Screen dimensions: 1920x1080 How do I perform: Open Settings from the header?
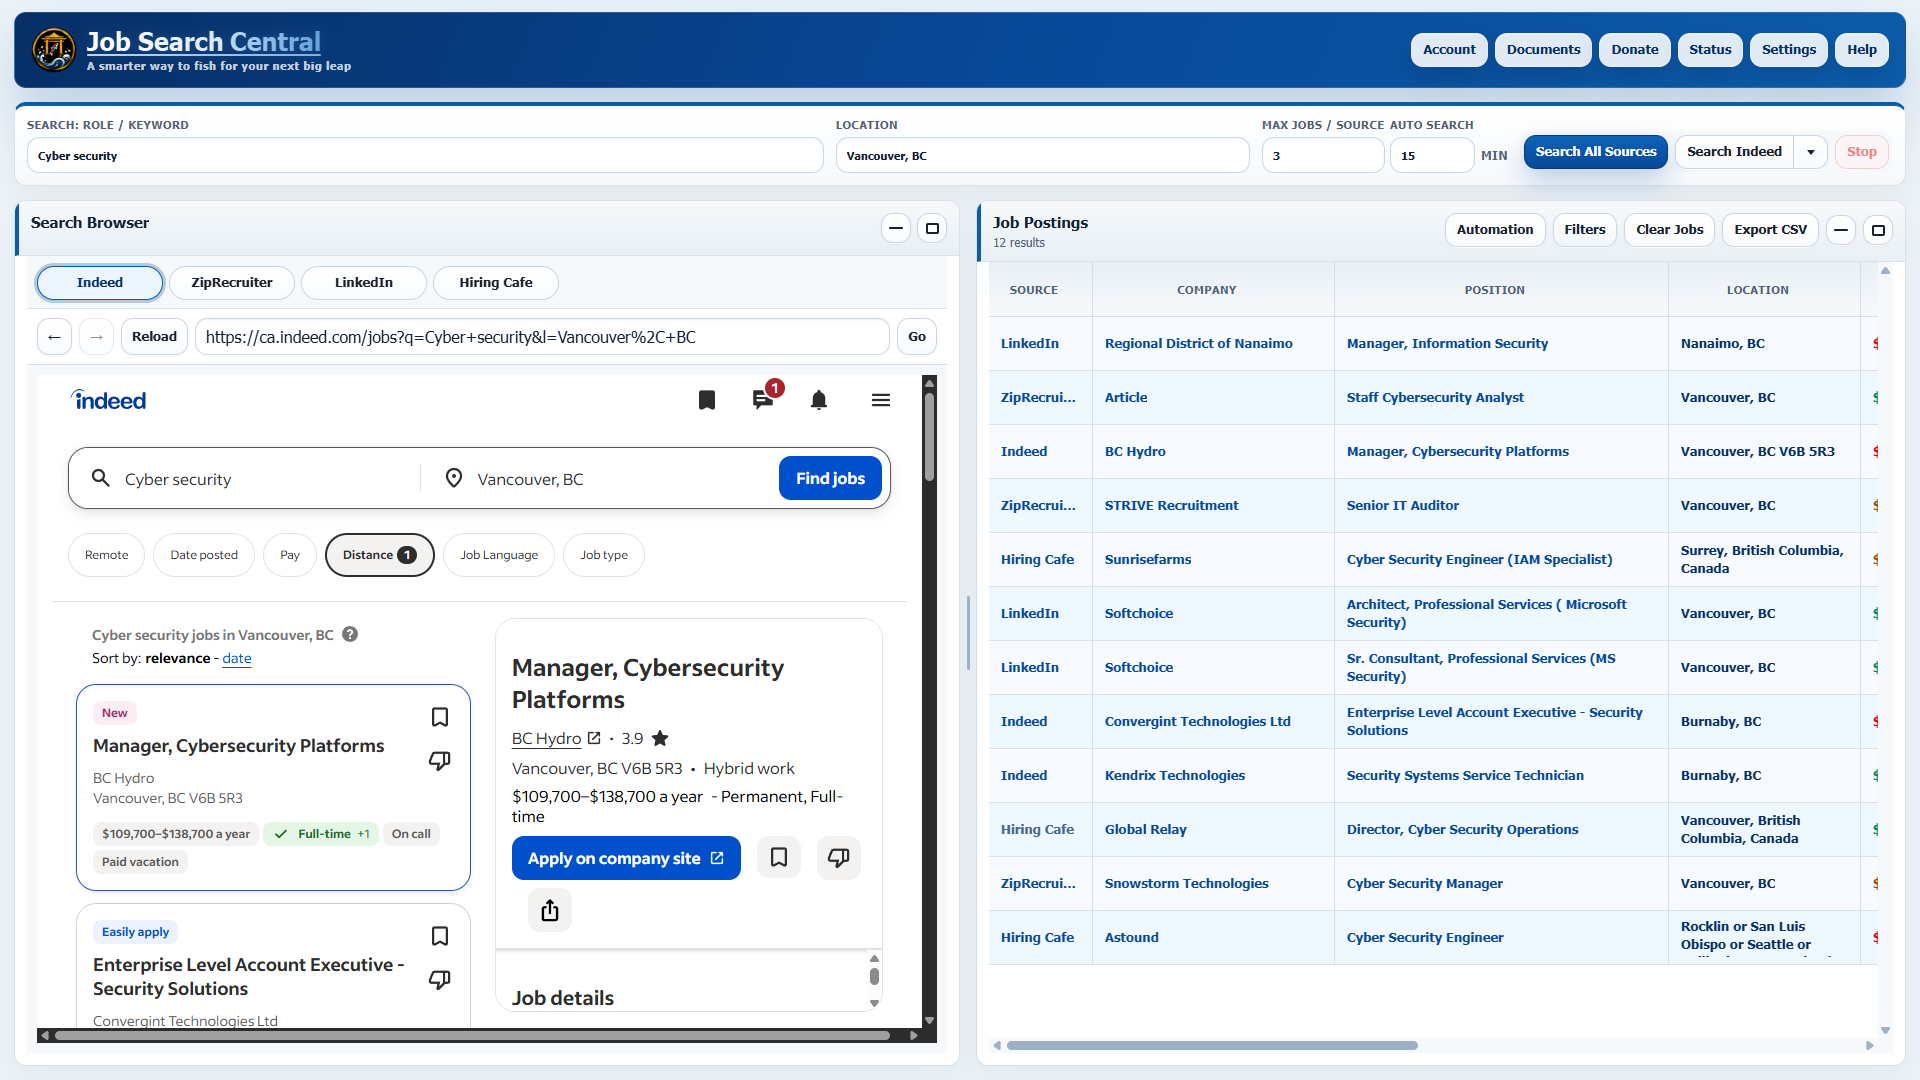click(1789, 50)
